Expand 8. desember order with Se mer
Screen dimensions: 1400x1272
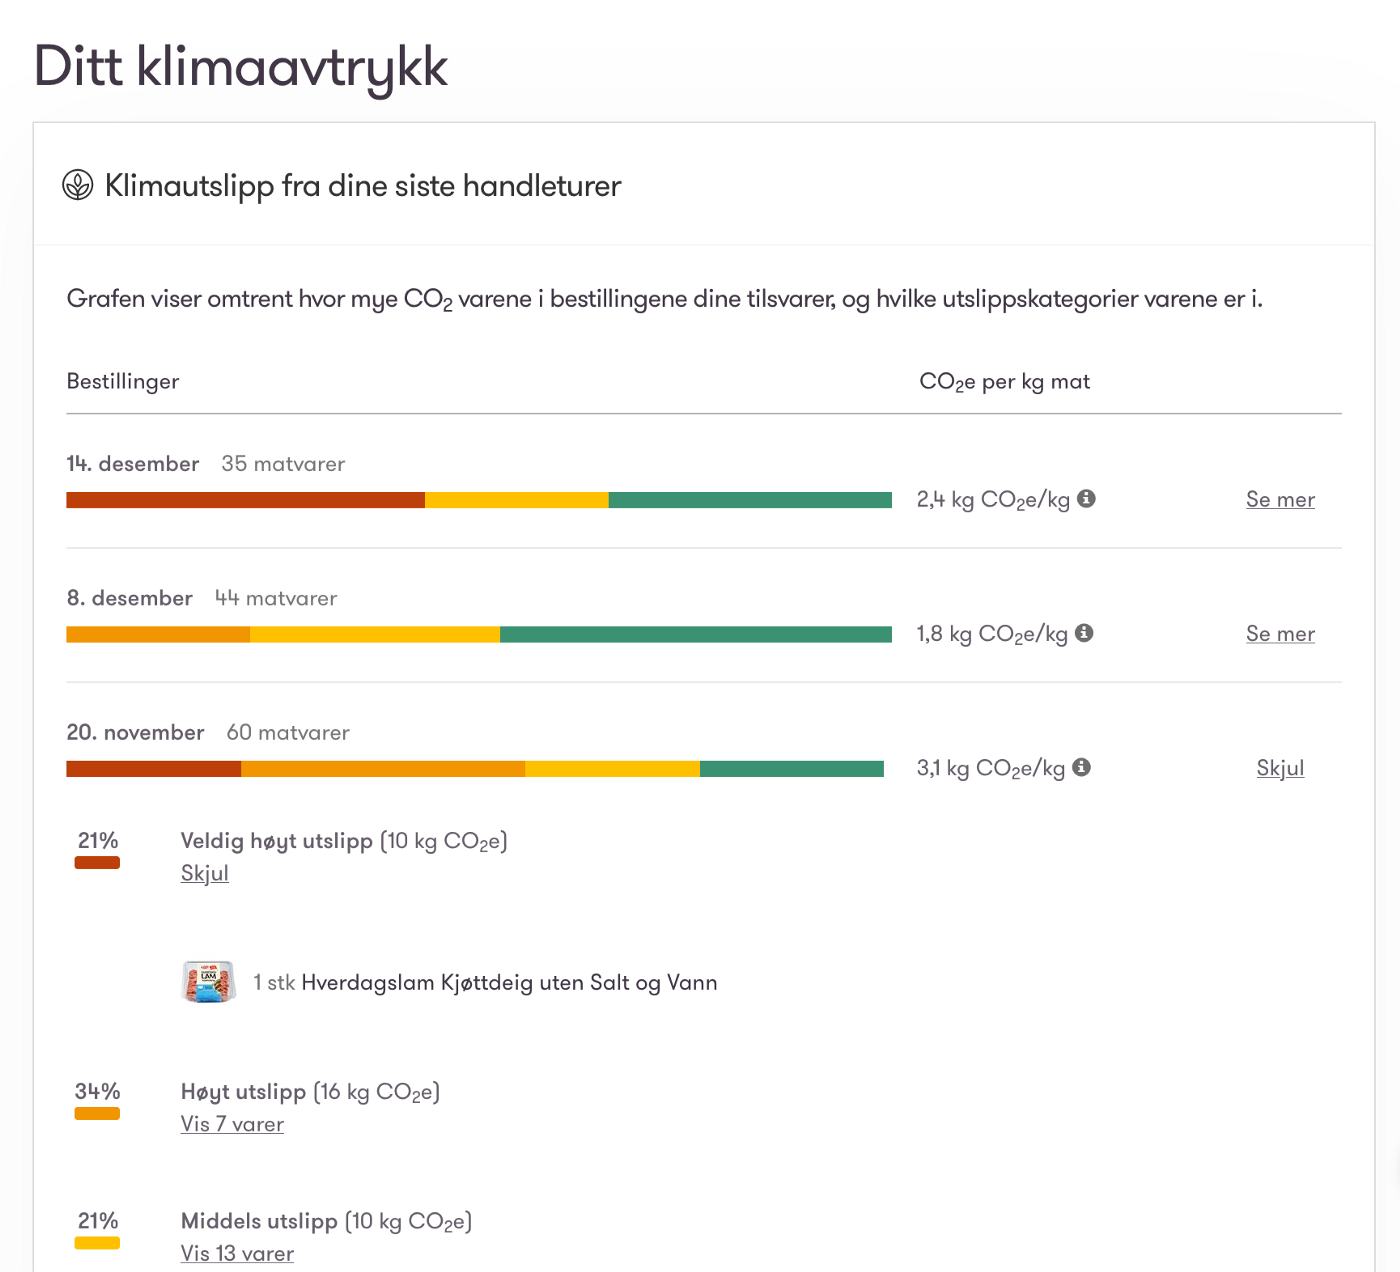(1280, 634)
